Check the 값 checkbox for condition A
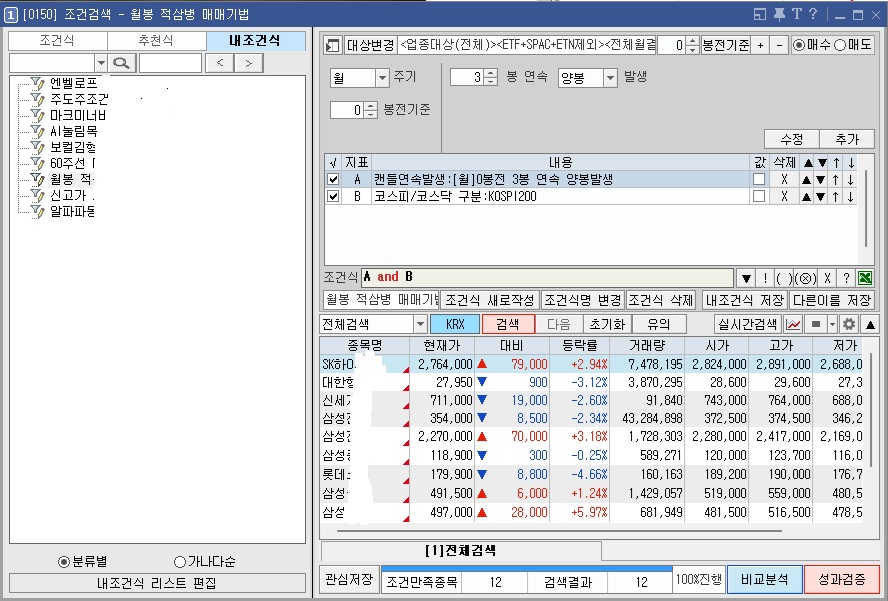This screenshot has width=888, height=601. pyautogui.click(x=759, y=179)
